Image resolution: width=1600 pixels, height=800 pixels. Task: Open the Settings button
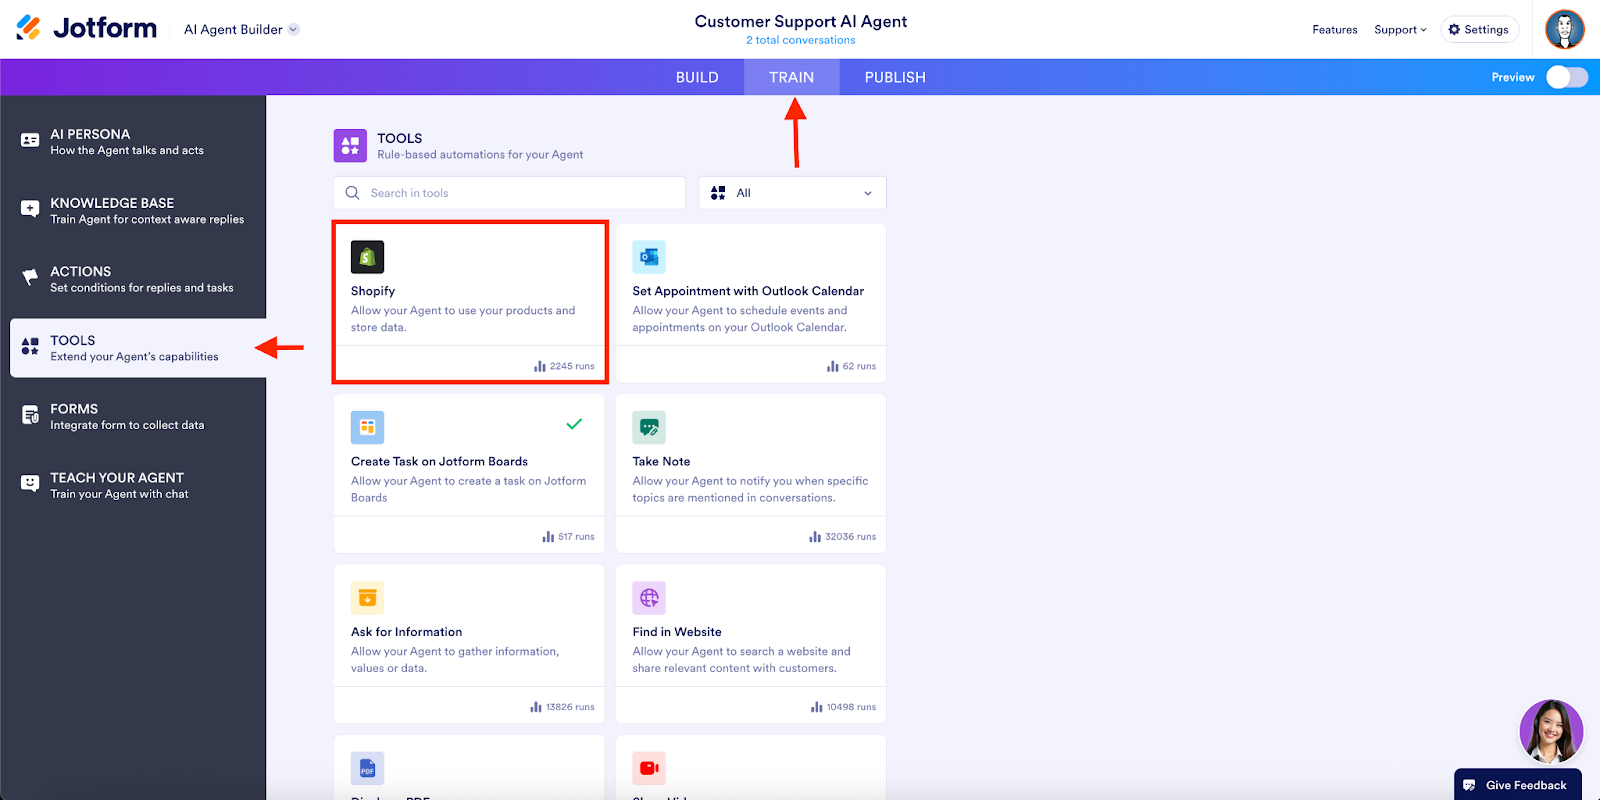1479,30
